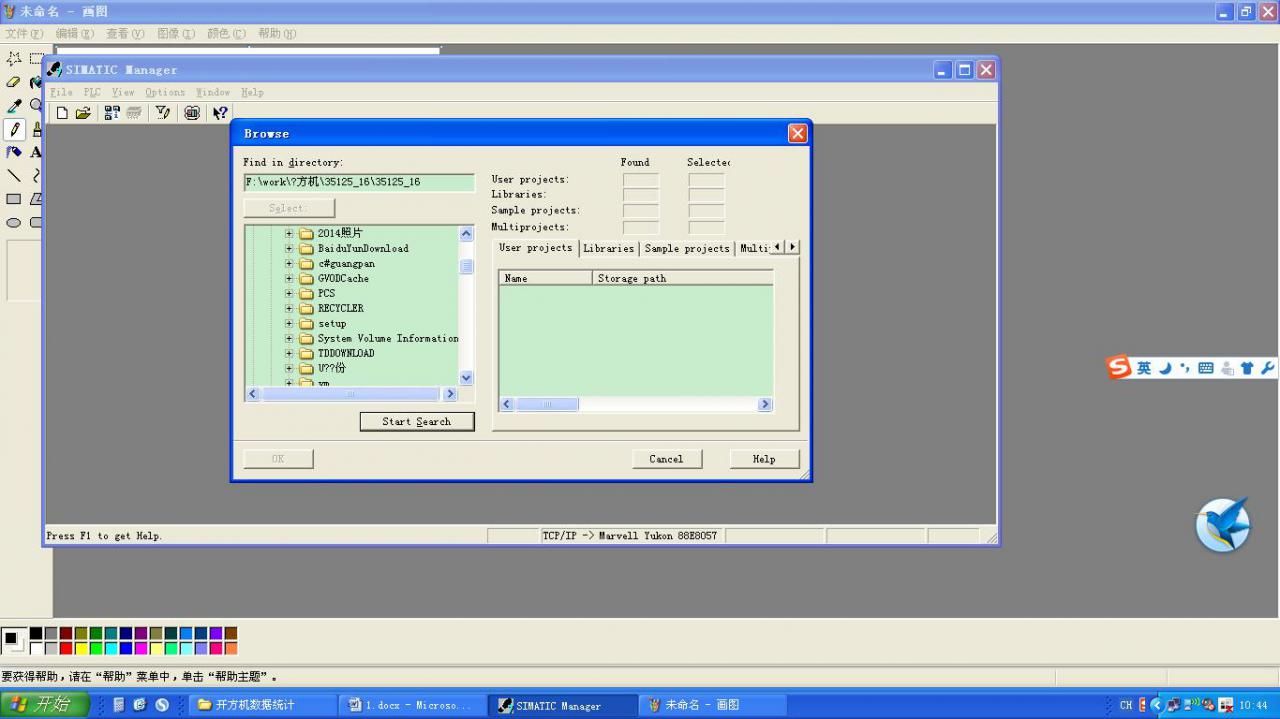Open the 图像 menu in Paint
The height and width of the screenshot is (719, 1280).
point(175,33)
